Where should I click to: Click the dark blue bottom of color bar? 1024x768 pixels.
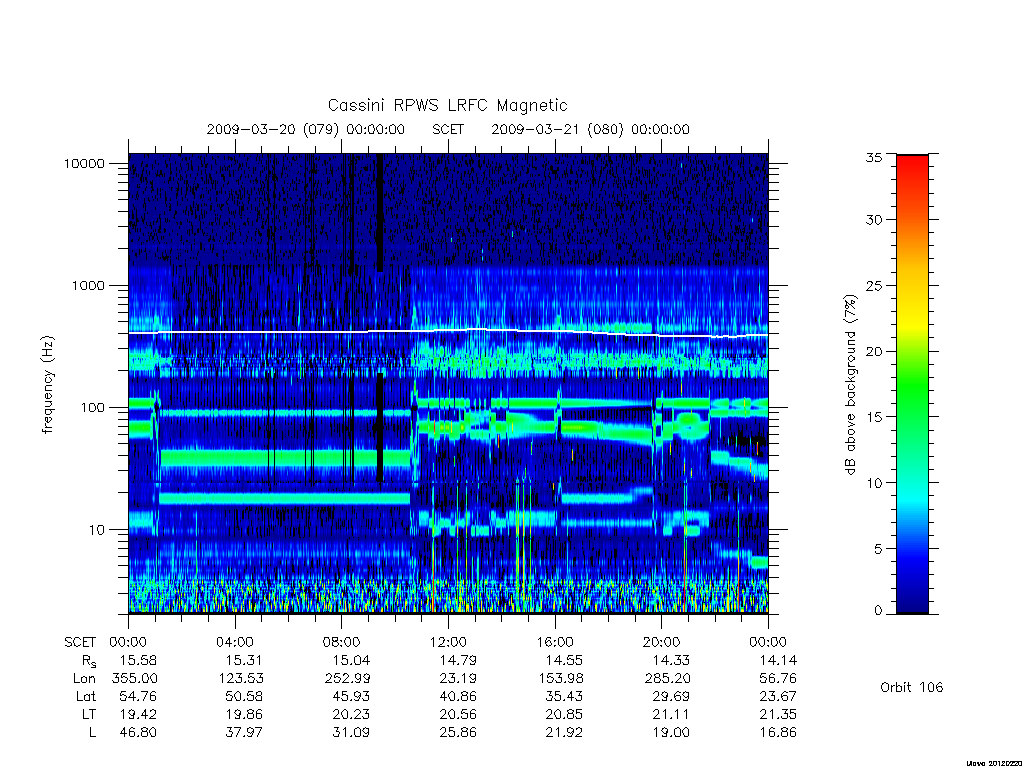tap(912, 606)
